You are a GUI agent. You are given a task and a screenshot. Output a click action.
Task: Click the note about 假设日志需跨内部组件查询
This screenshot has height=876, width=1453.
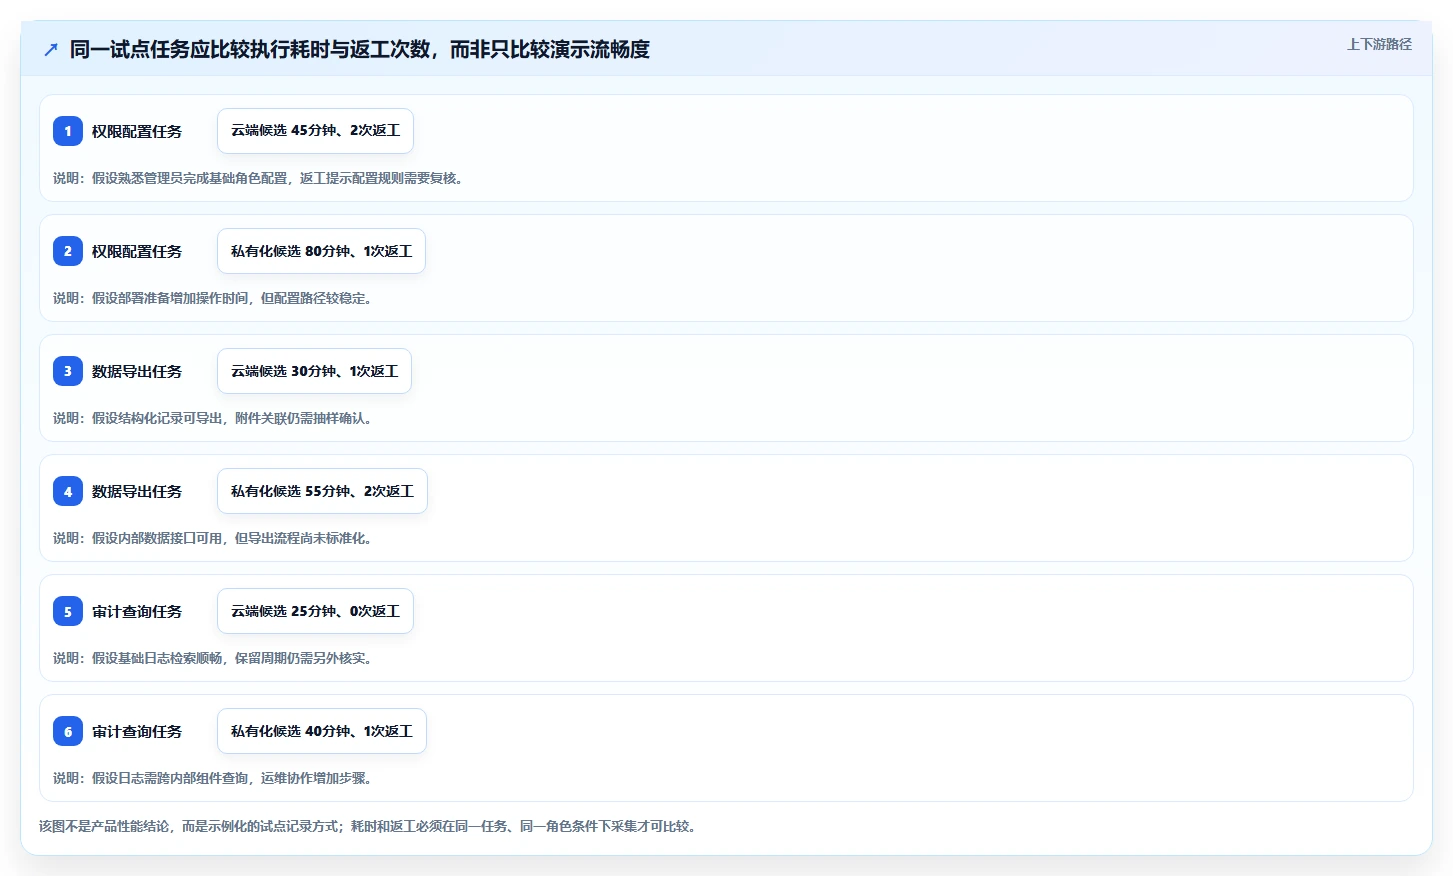215,778
